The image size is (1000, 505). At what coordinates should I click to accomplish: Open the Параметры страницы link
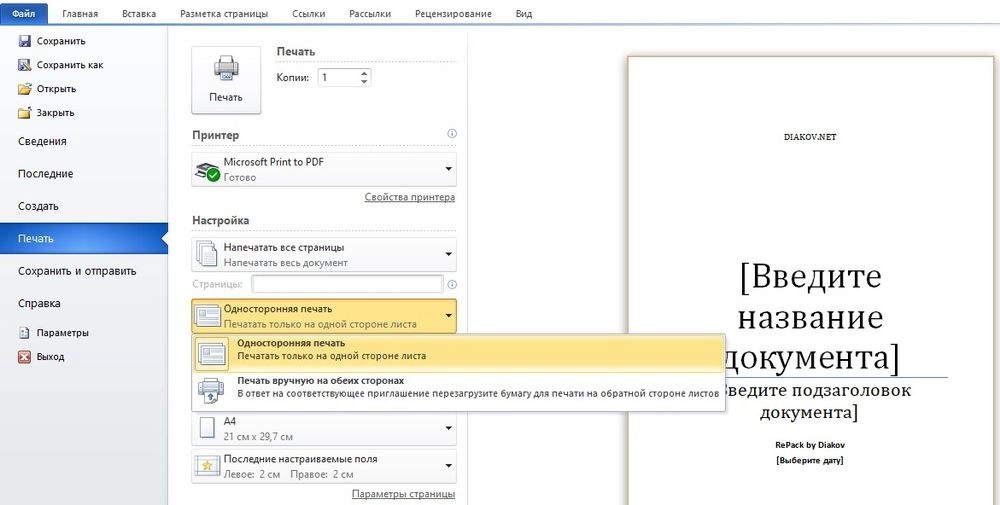pyautogui.click(x=403, y=494)
